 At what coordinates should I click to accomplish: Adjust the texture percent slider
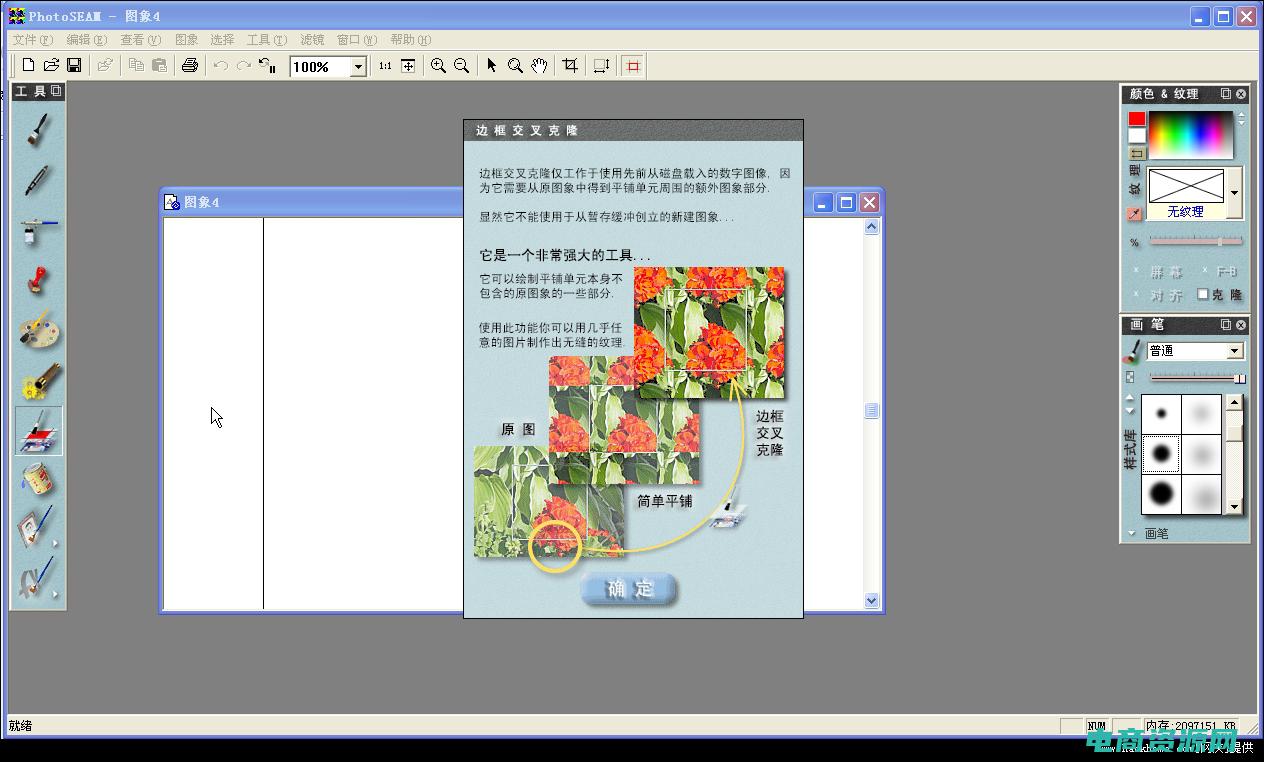[x=1196, y=241]
